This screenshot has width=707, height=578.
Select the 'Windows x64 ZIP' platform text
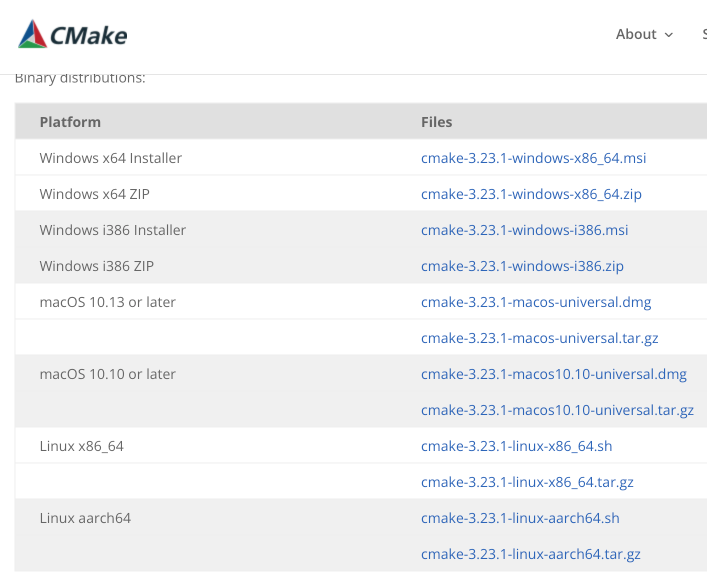(x=95, y=194)
